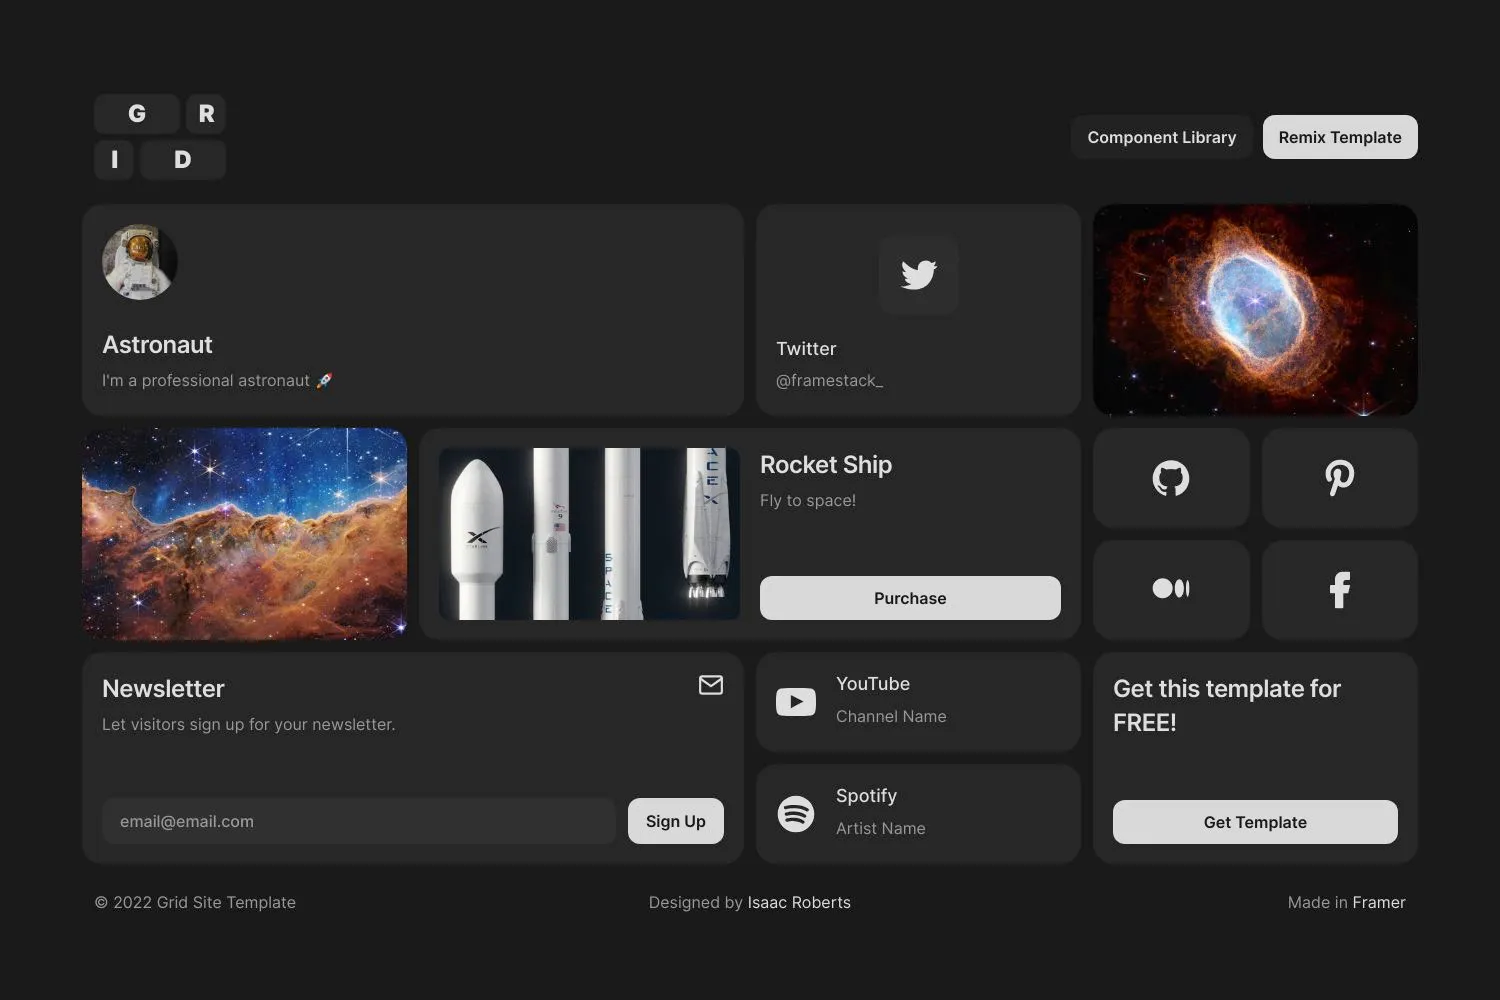Open the Component Library button
The image size is (1500, 1000).
tap(1162, 137)
